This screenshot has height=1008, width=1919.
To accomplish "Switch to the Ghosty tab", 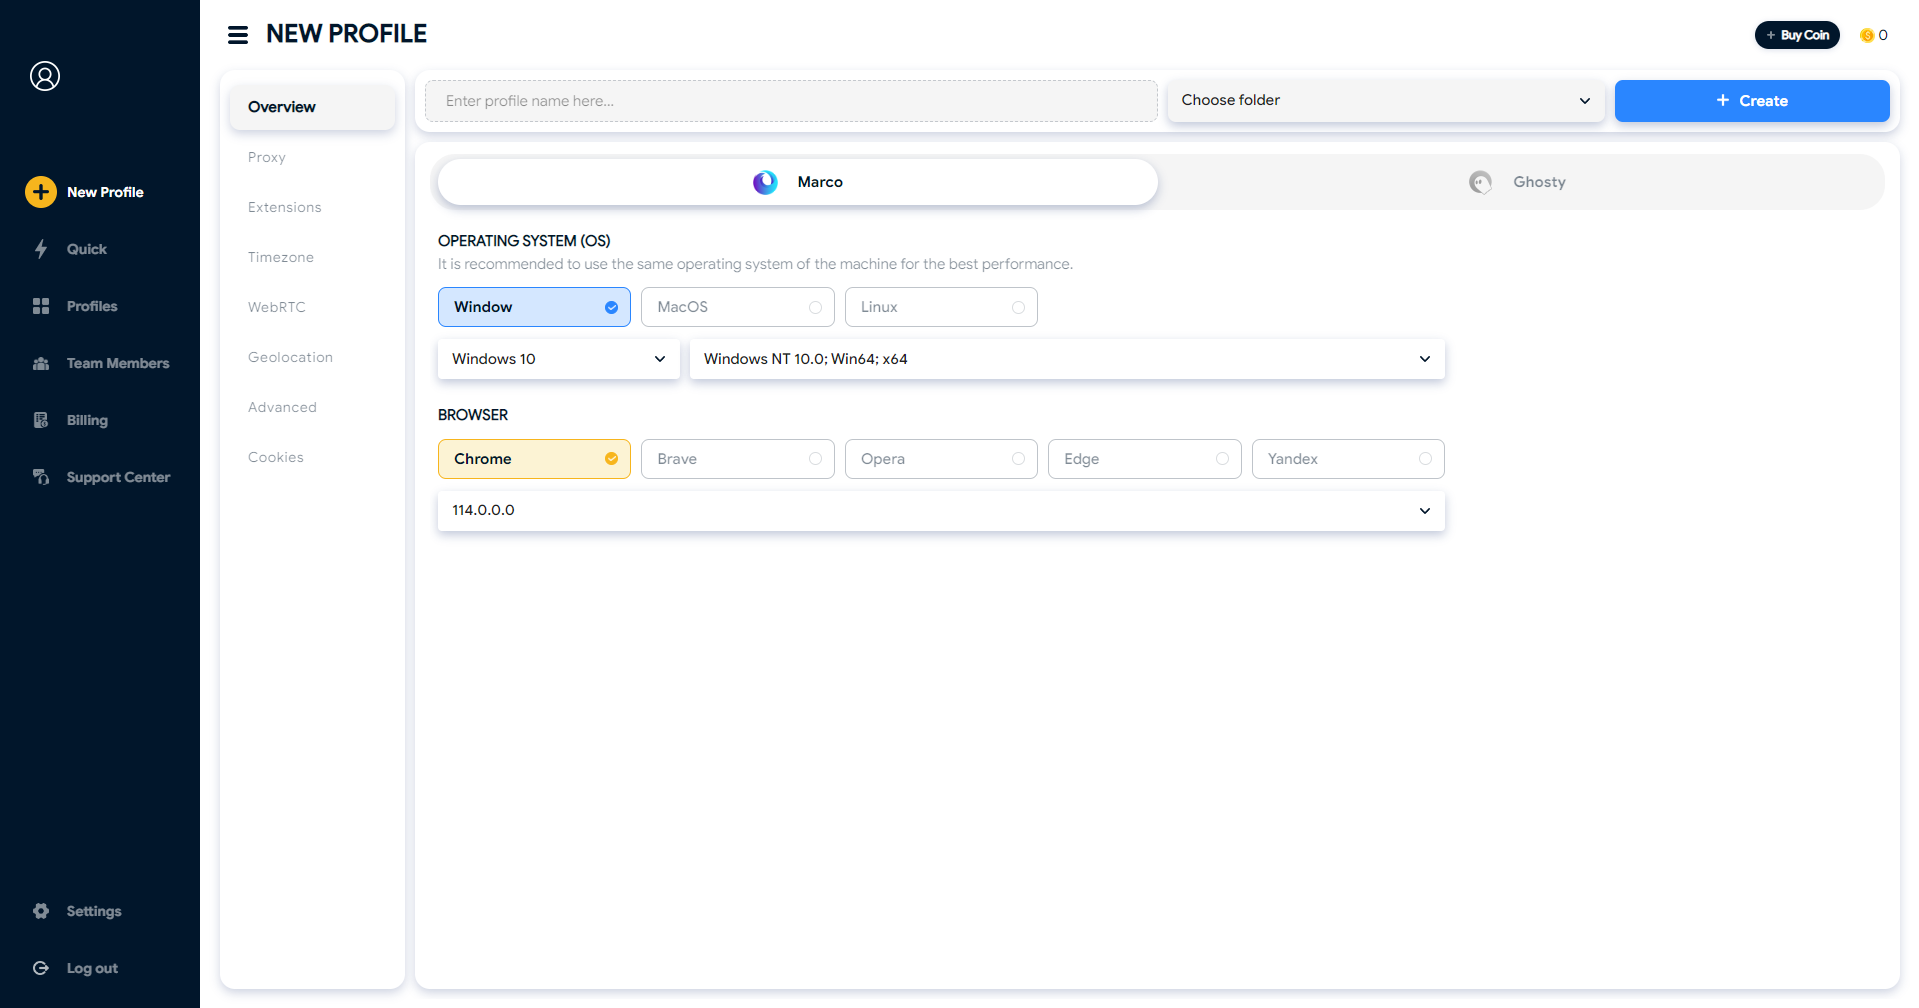I will [x=1520, y=182].
